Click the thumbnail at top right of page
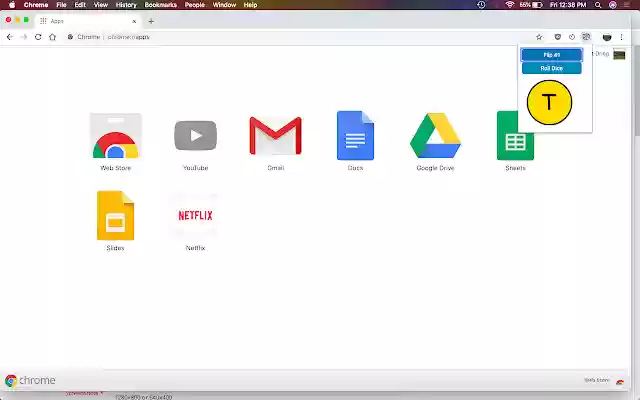The width and height of the screenshot is (640, 400). pos(619,54)
